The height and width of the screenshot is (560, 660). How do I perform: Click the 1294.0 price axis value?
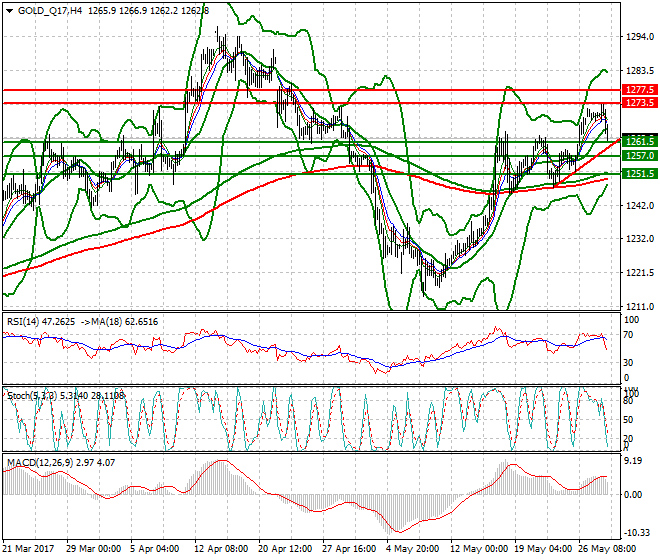click(640, 37)
